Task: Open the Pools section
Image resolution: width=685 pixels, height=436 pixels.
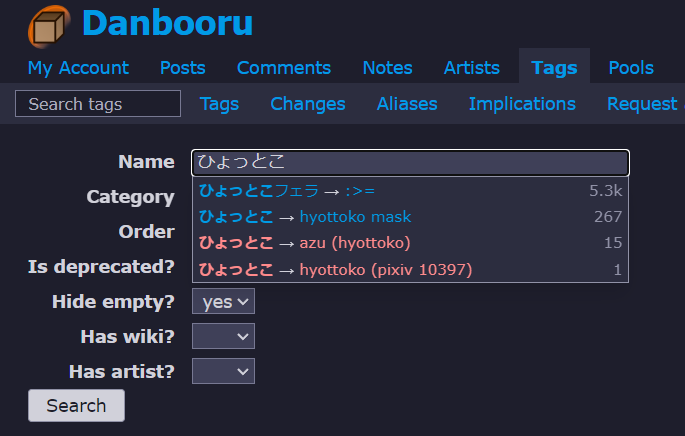Action: (631, 68)
